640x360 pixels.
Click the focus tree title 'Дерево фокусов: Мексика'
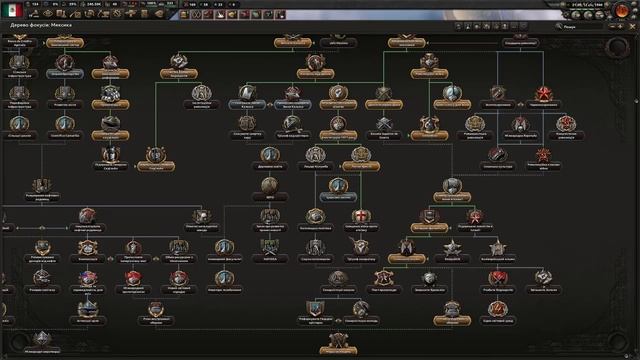click(x=41, y=25)
